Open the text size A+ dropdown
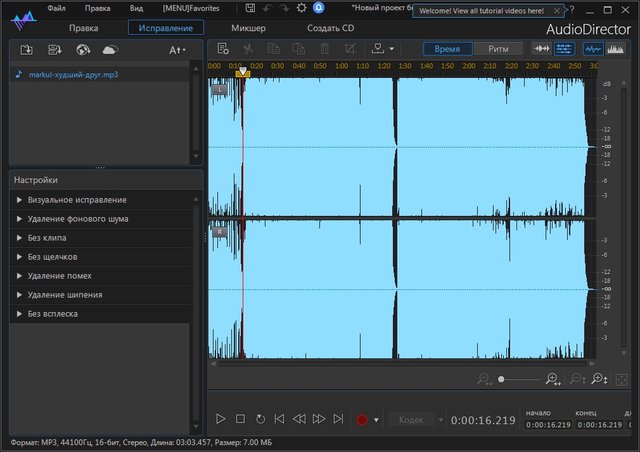640x452 pixels. click(177, 49)
